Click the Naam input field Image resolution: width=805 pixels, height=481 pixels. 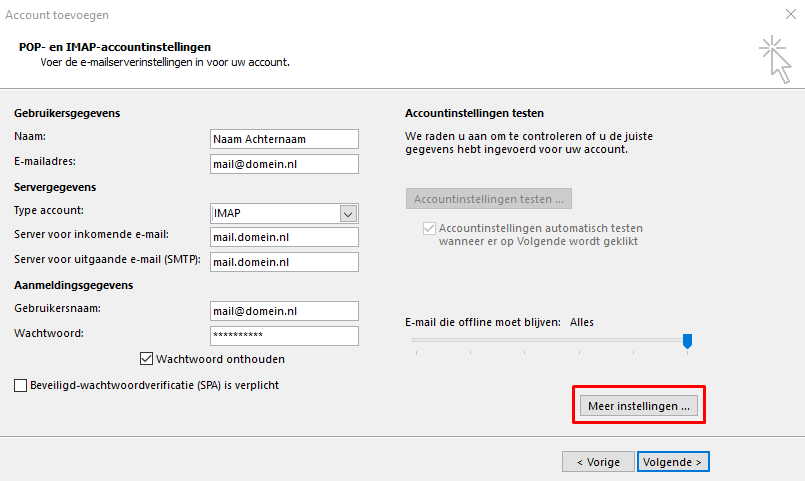pos(284,139)
